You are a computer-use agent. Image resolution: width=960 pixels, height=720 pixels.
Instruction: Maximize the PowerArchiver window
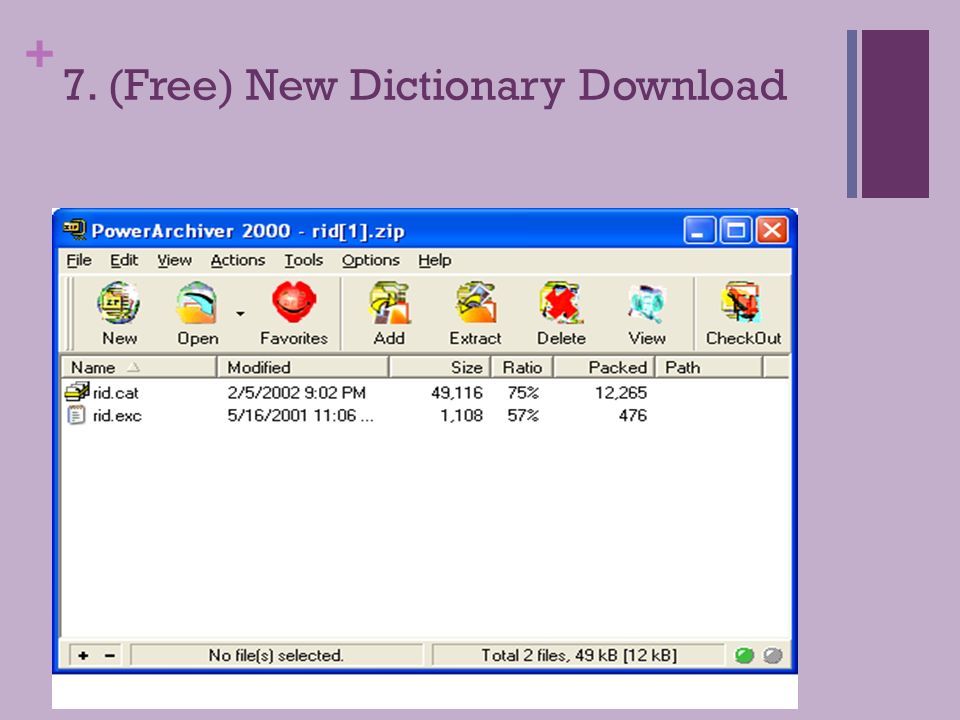[735, 231]
